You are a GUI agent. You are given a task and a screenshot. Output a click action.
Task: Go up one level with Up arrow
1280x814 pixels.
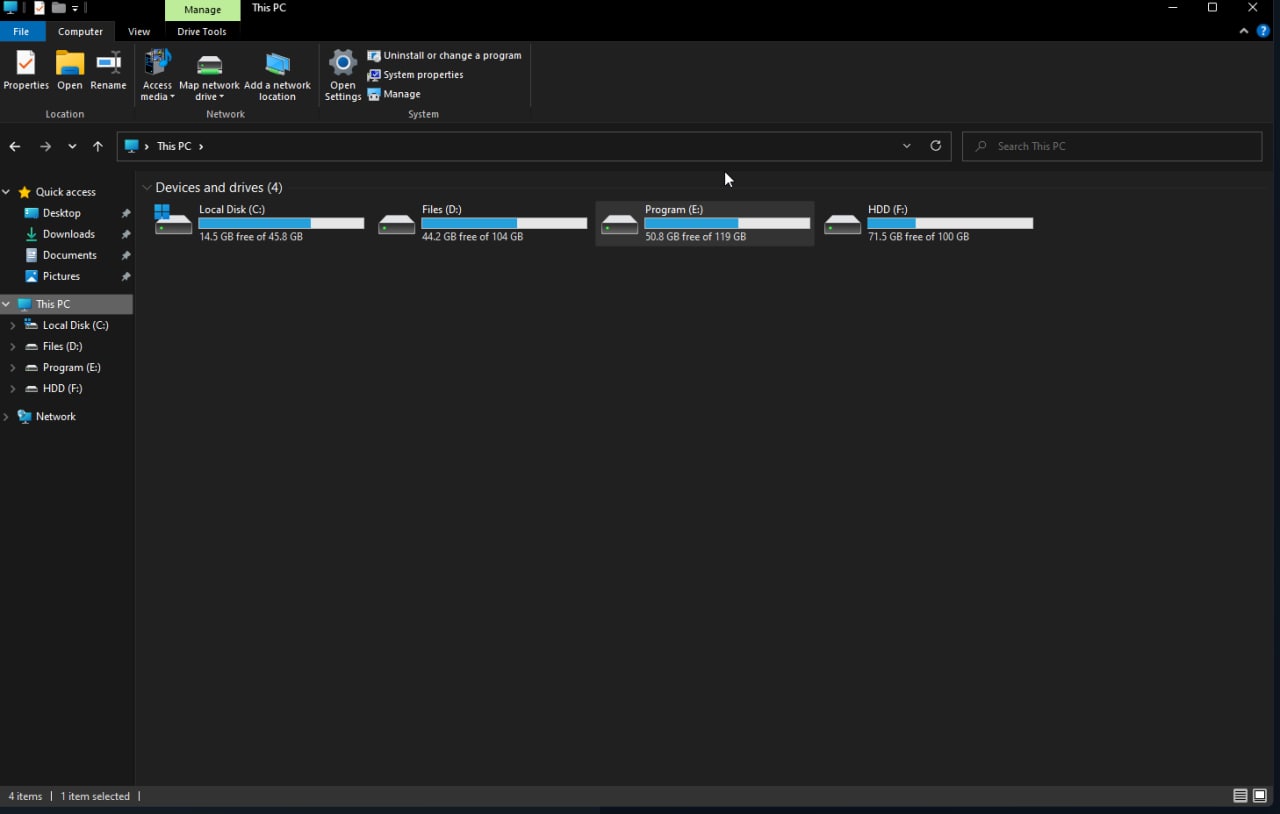pos(97,146)
